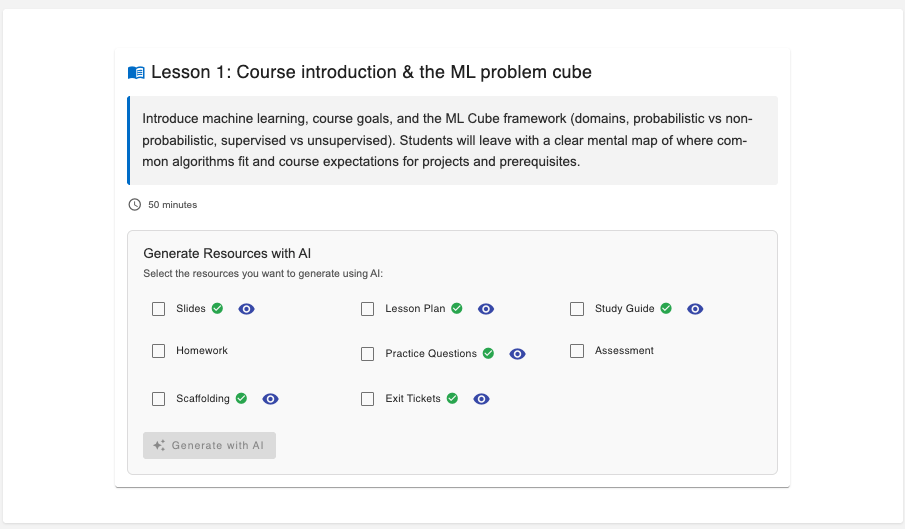Image resolution: width=905 pixels, height=529 pixels.
Task: Click the green checkmark beside Lesson Plan
Action: (x=457, y=309)
